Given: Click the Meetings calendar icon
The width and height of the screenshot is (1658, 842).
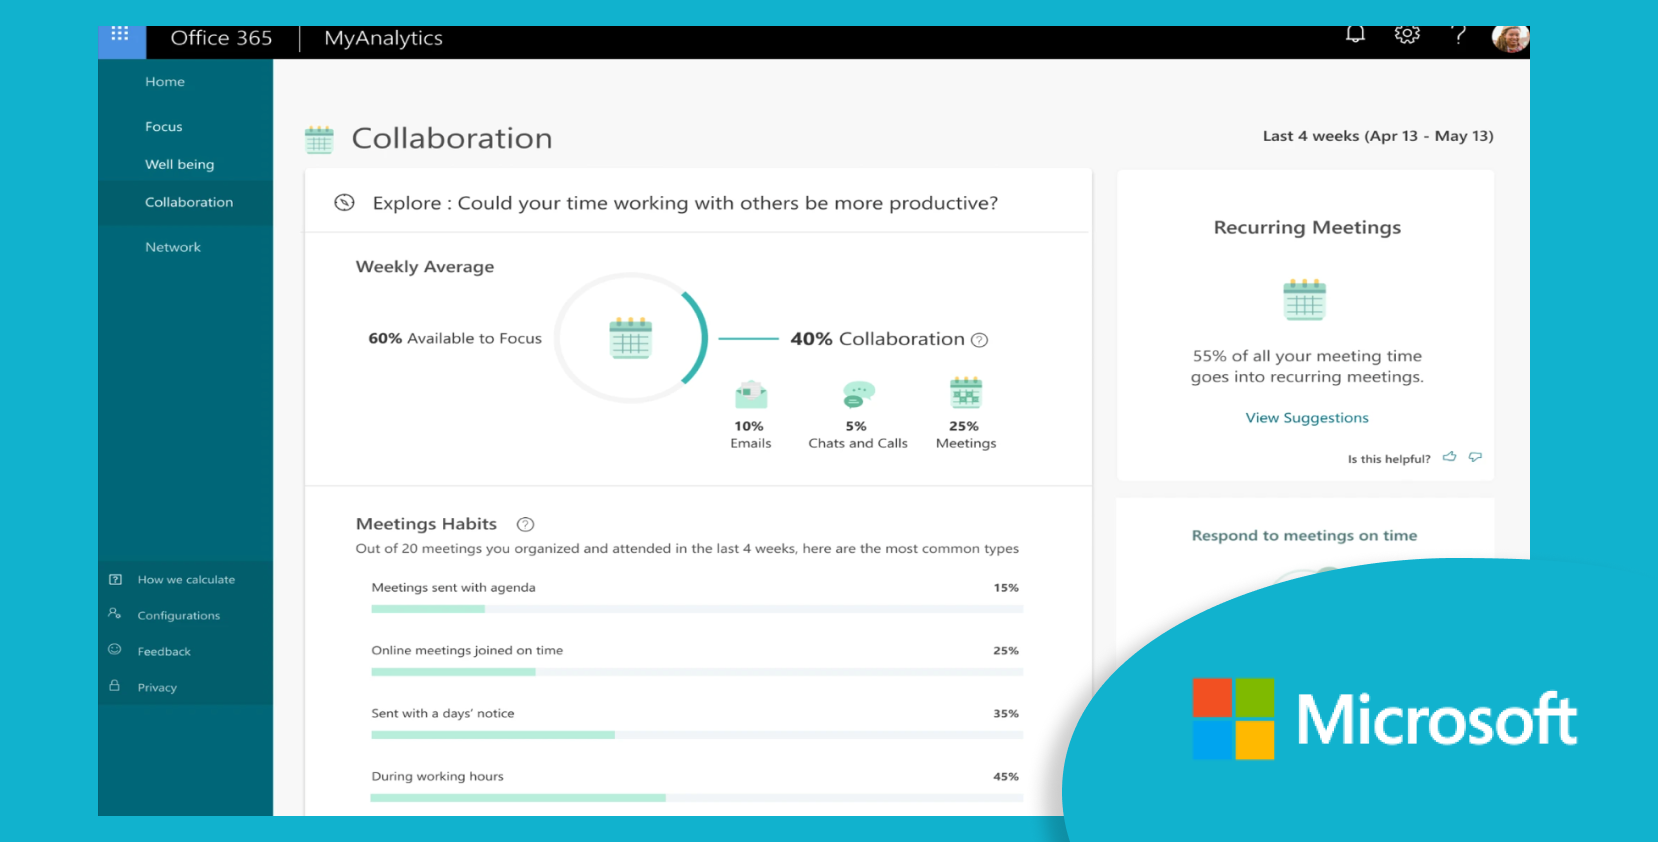Looking at the screenshot, I should (966, 393).
